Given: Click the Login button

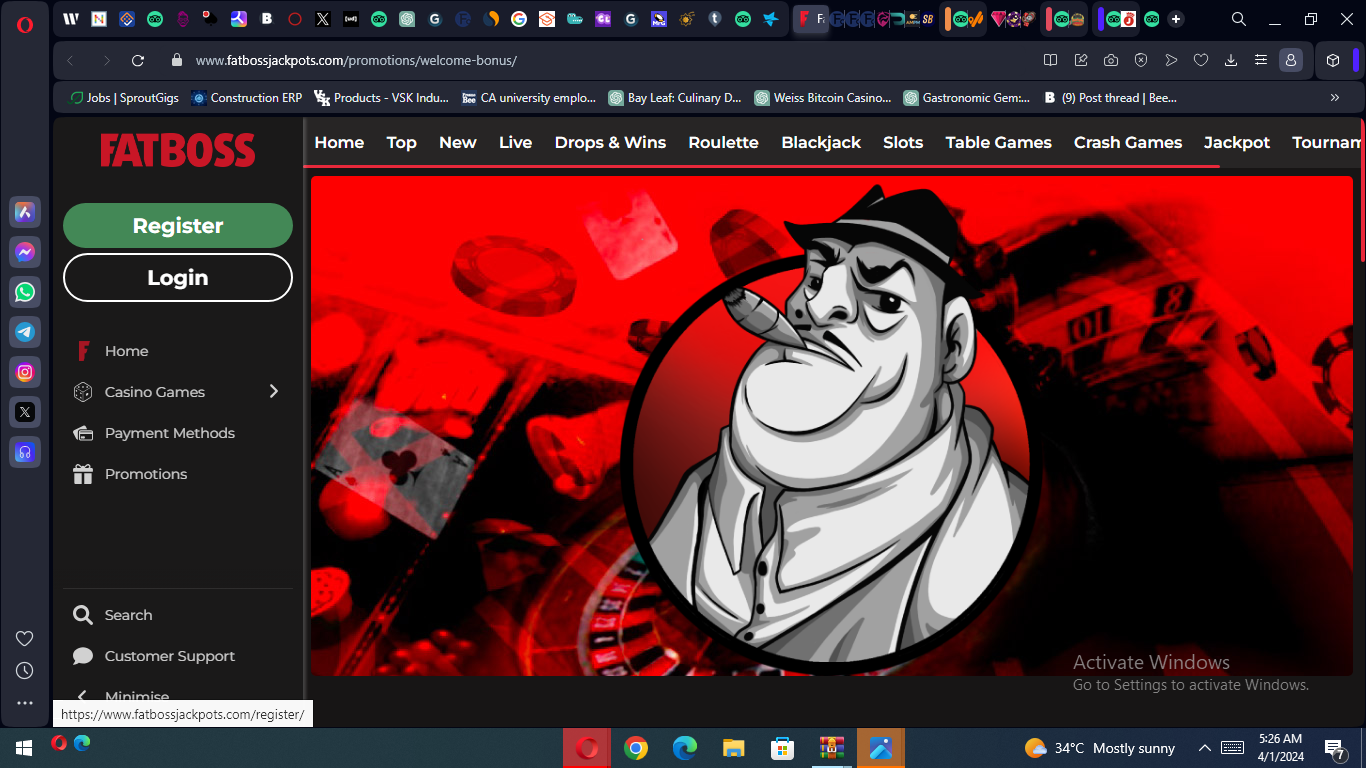Looking at the screenshot, I should (x=178, y=277).
